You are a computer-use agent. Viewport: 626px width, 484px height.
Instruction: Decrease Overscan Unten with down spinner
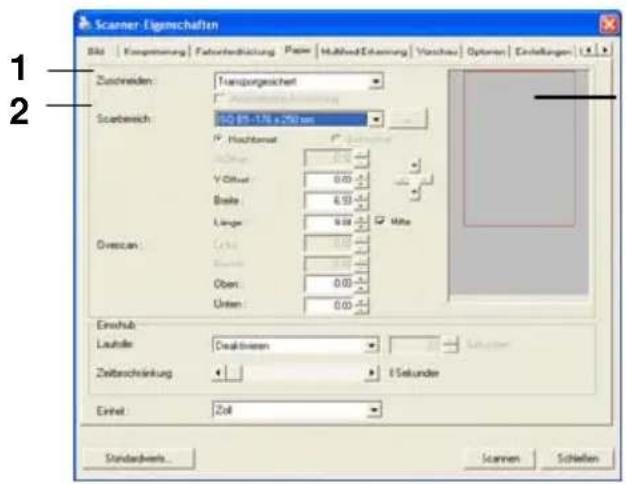pyautogui.click(x=361, y=309)
